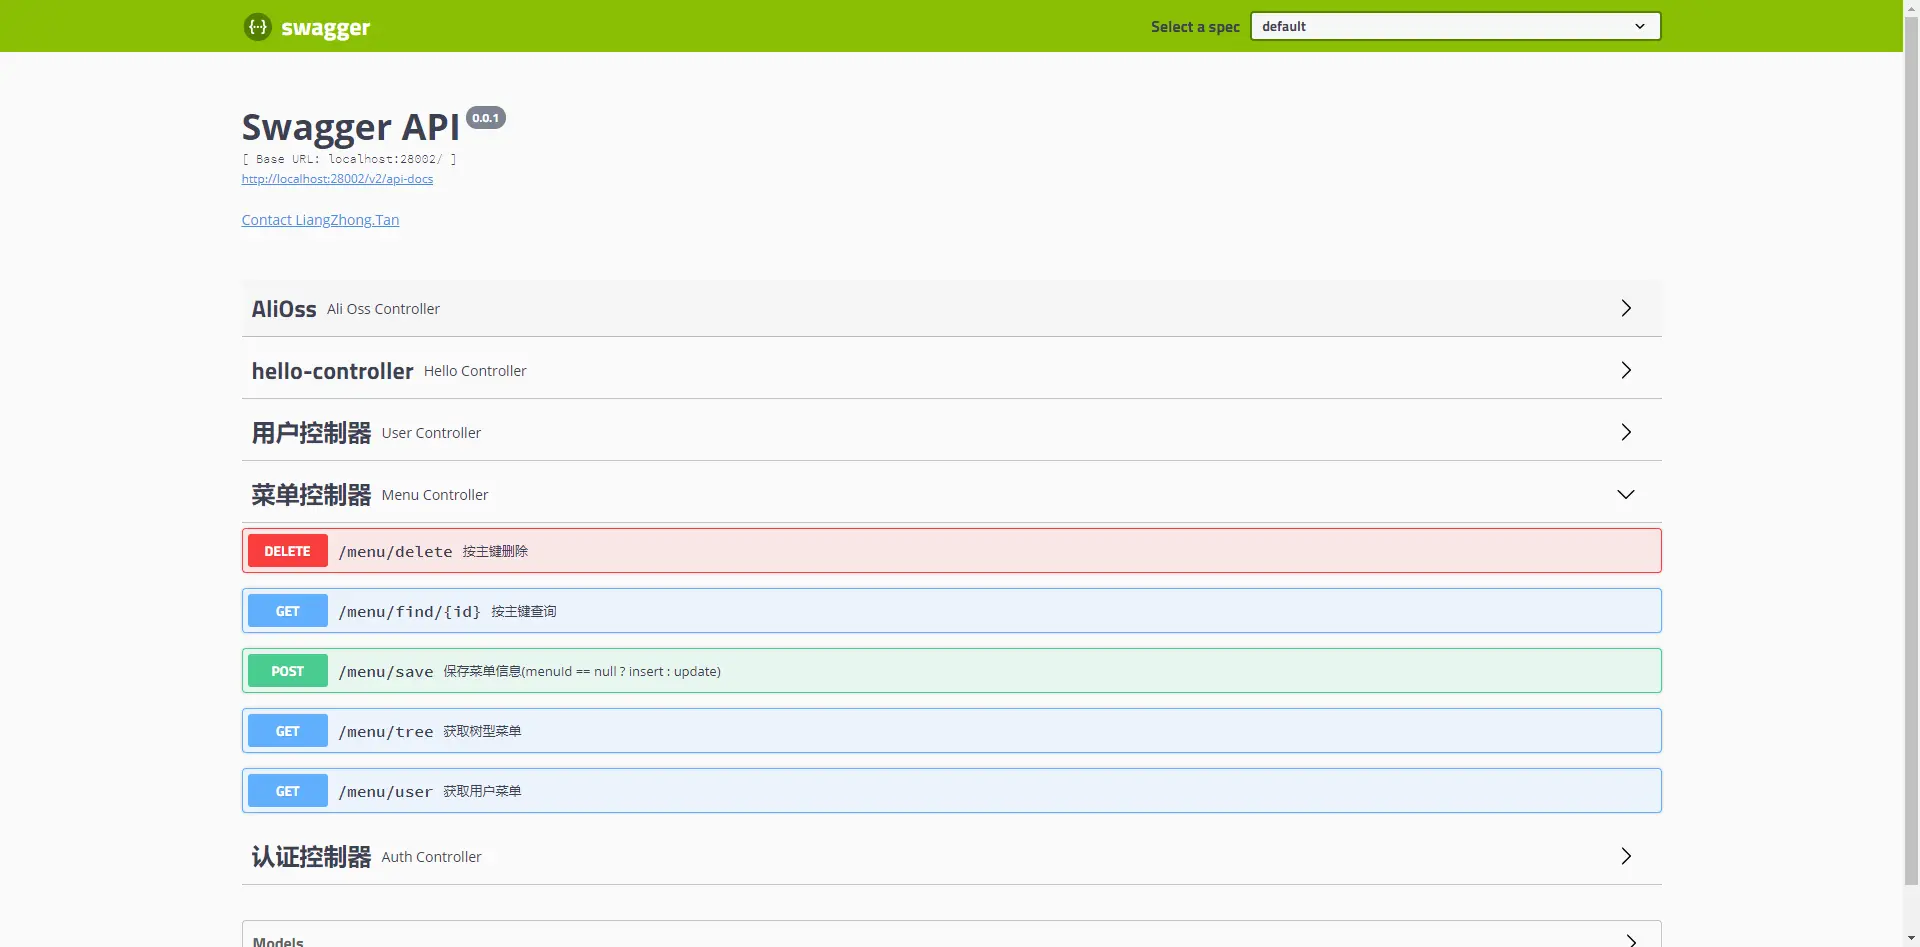Click the Models section heading
1920x947 pixels.
point(278,941)
